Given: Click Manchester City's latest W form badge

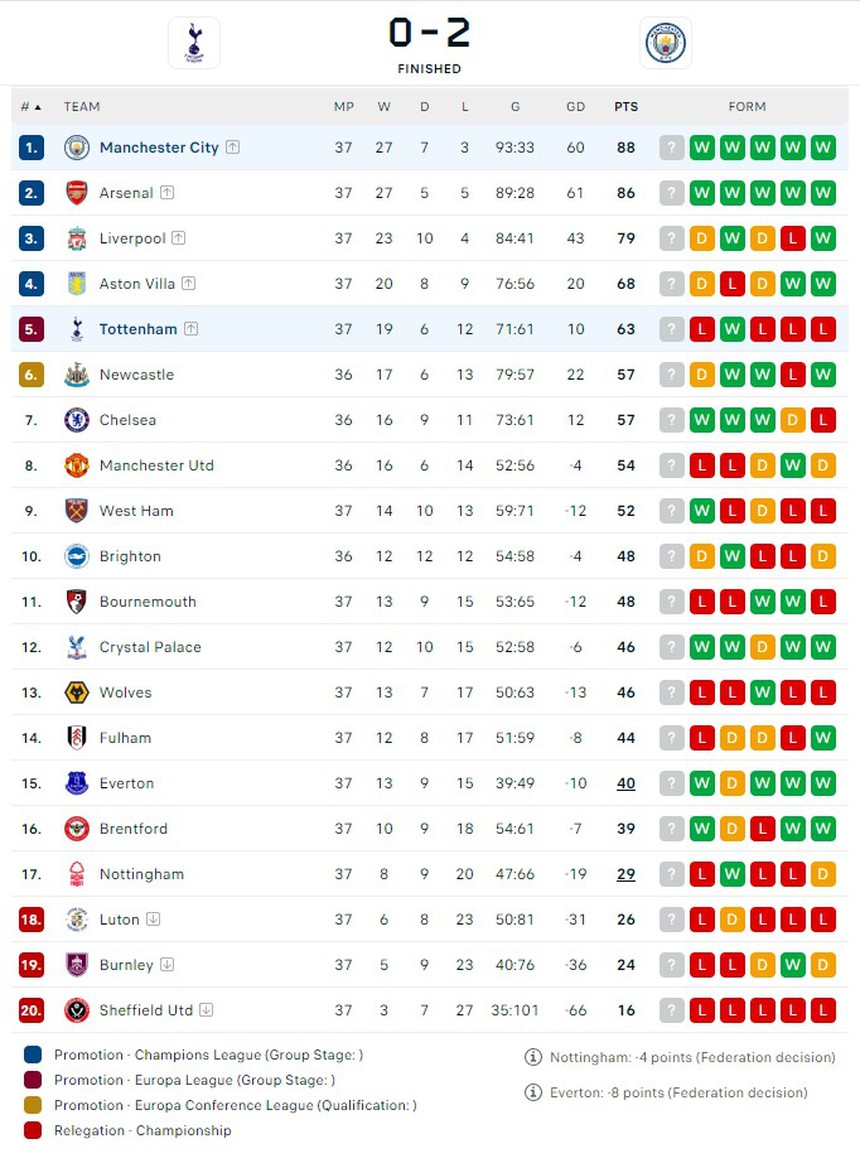Looking at the screenshot, I should click(822, 147).
